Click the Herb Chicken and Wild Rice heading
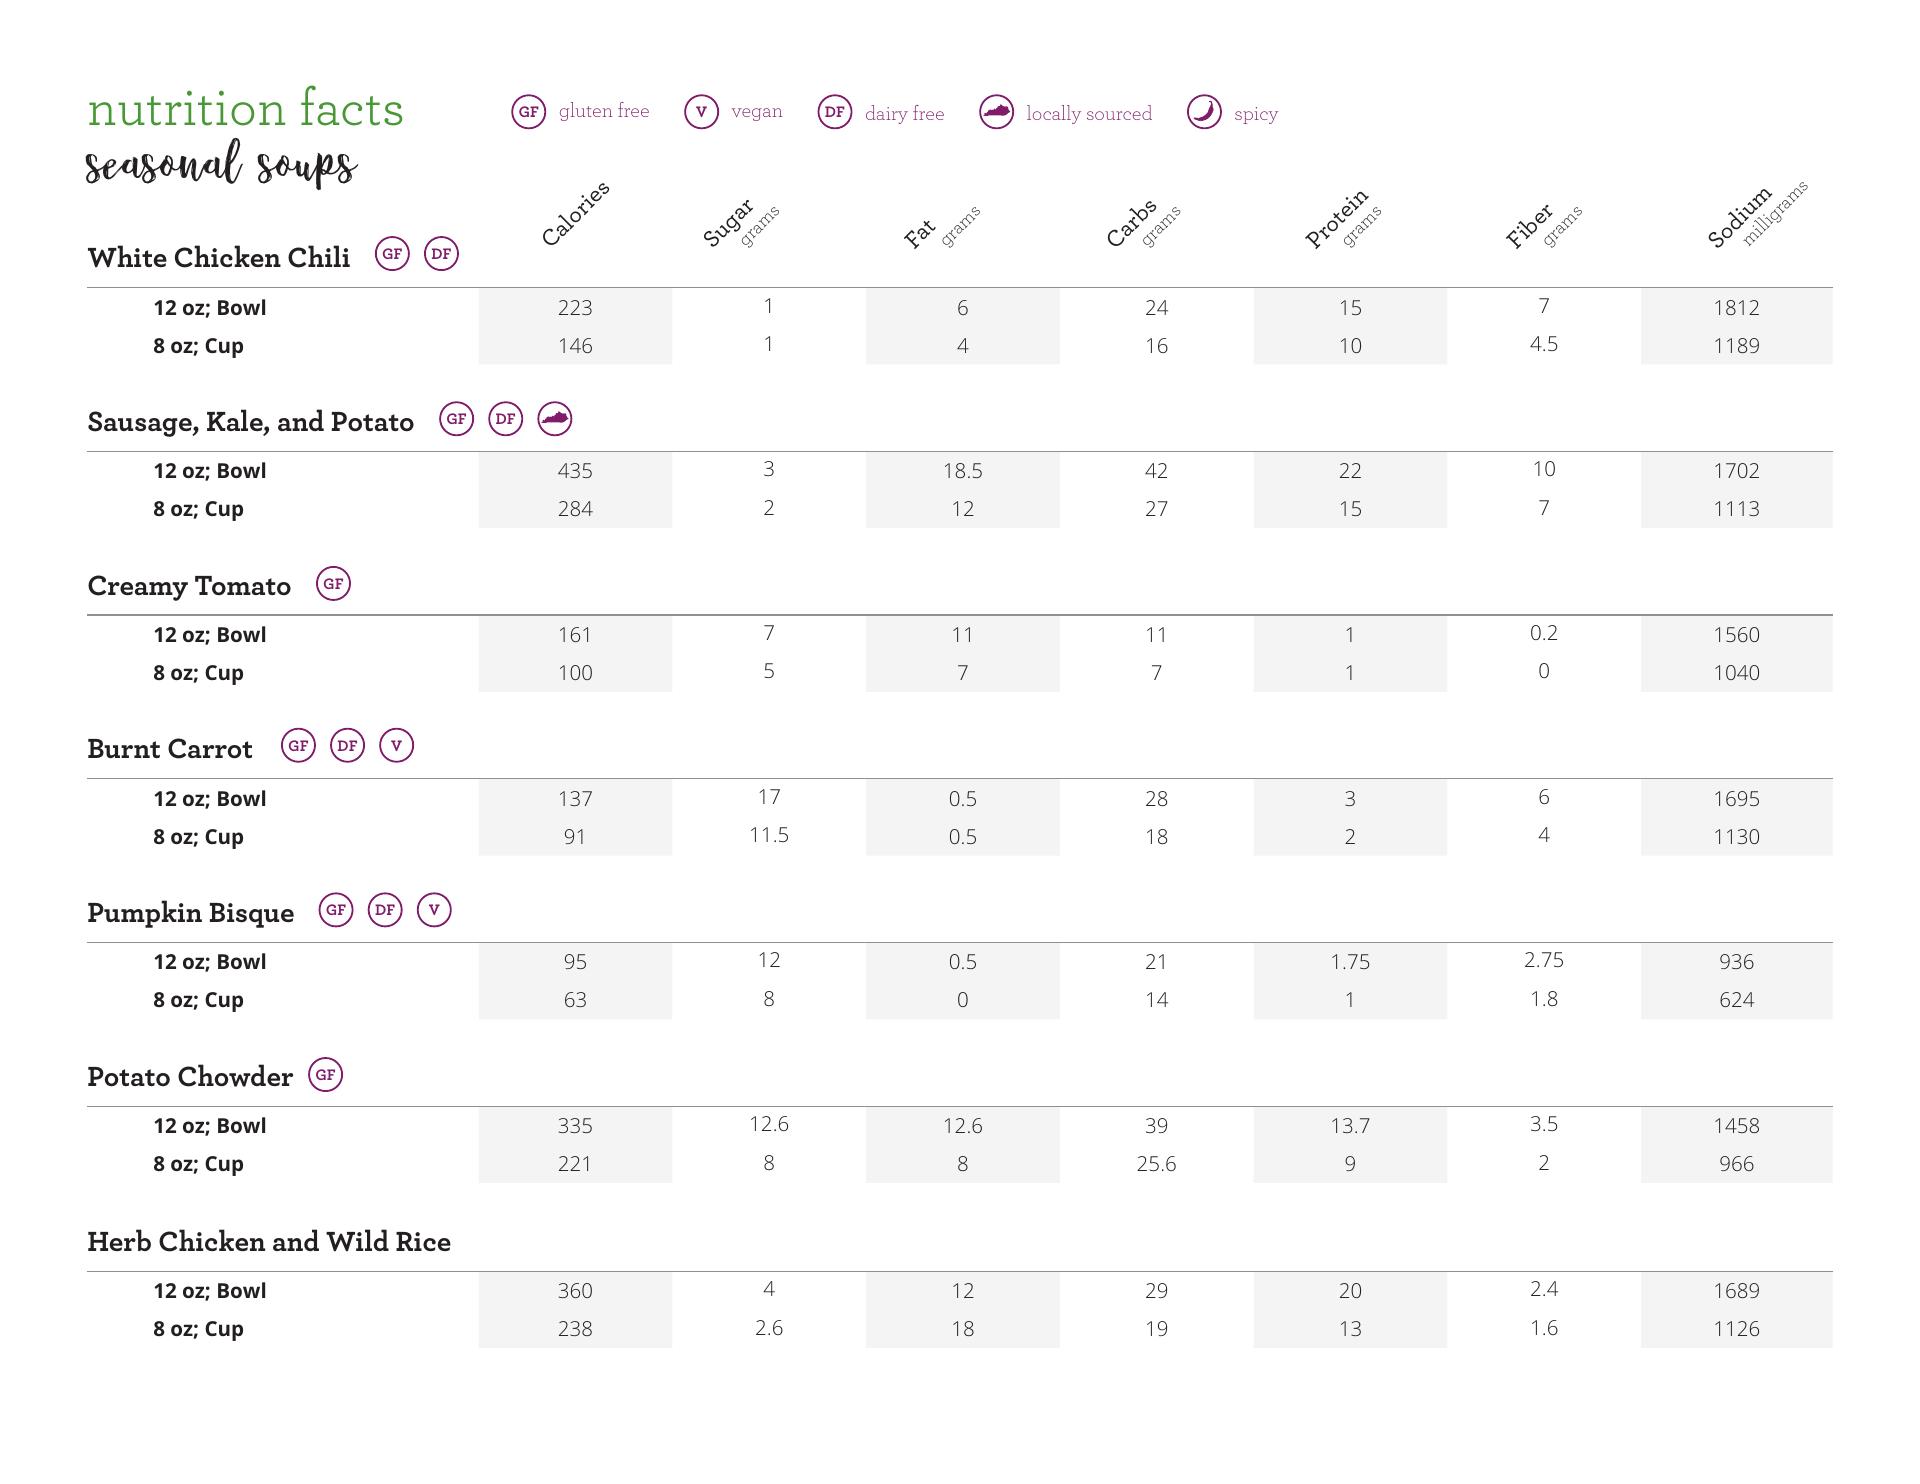1920x1484 pixels. click(x=269, y=1242)
